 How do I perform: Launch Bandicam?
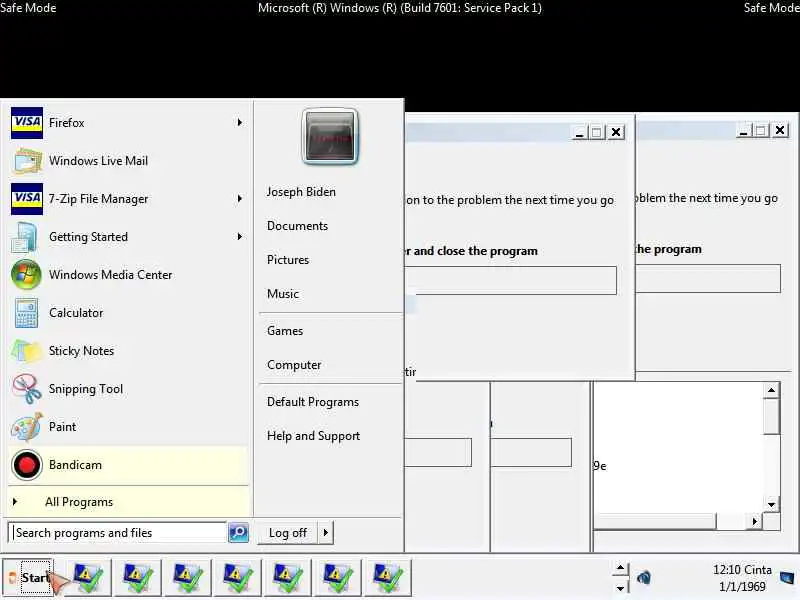(128, 465)
